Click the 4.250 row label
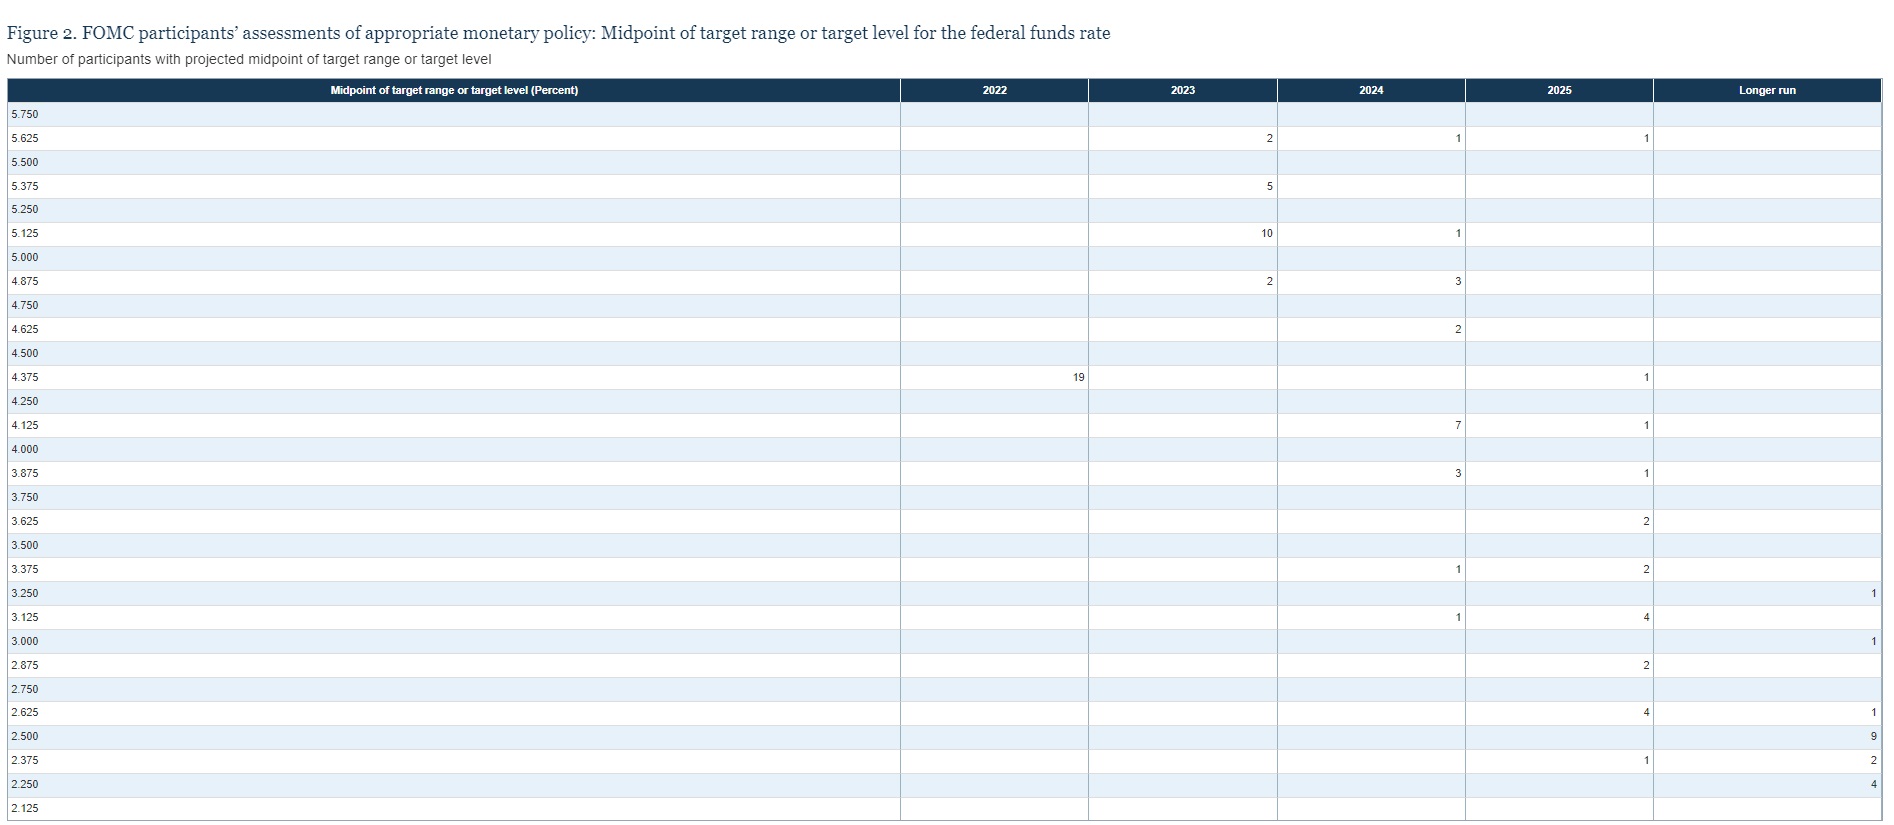 tap(25, 401)
